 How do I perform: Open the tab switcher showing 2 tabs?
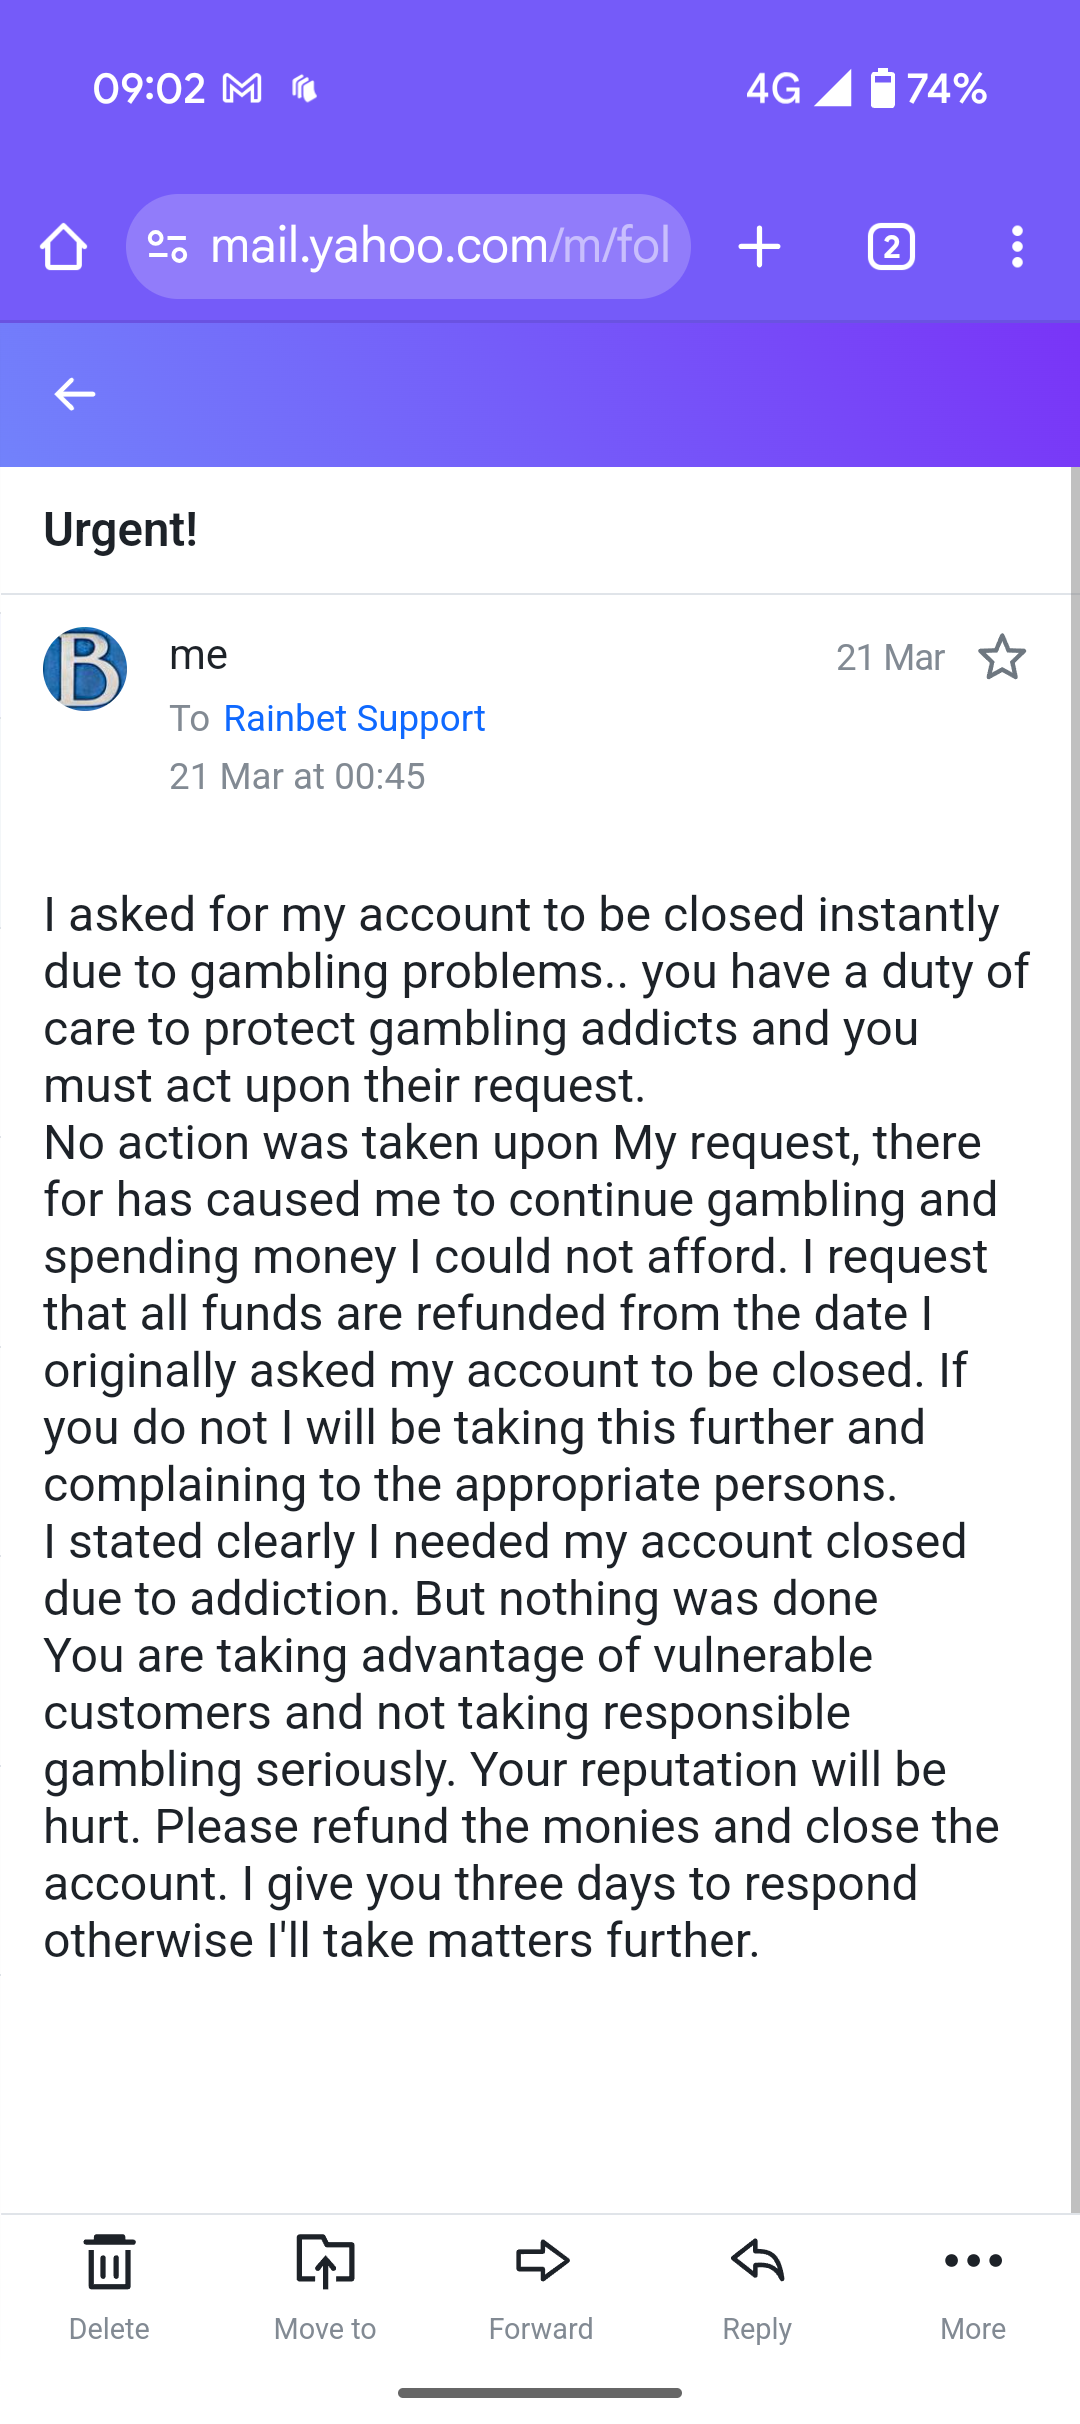(891, 247)
